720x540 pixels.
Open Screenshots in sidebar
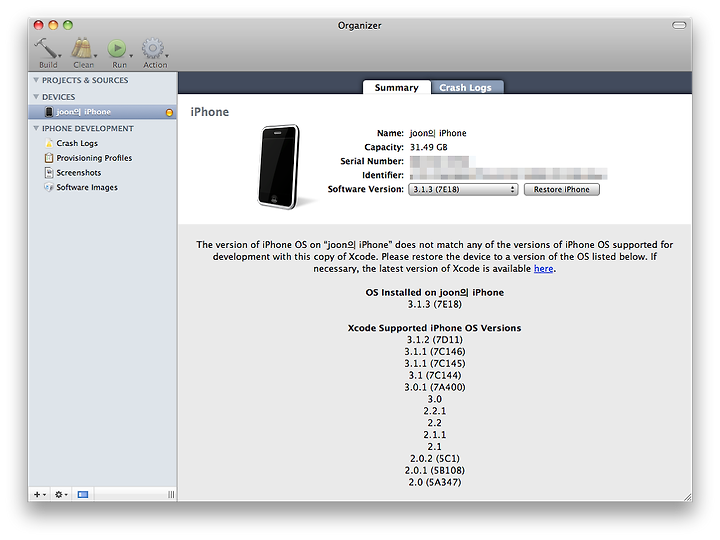[x=79, y=173]
